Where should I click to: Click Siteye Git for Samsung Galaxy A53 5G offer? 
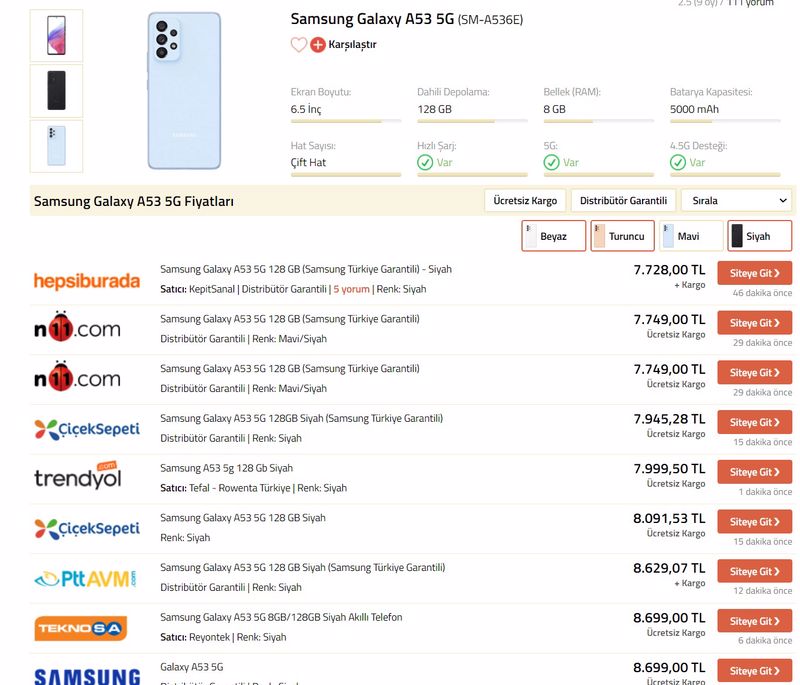click(x=755, y=671)
